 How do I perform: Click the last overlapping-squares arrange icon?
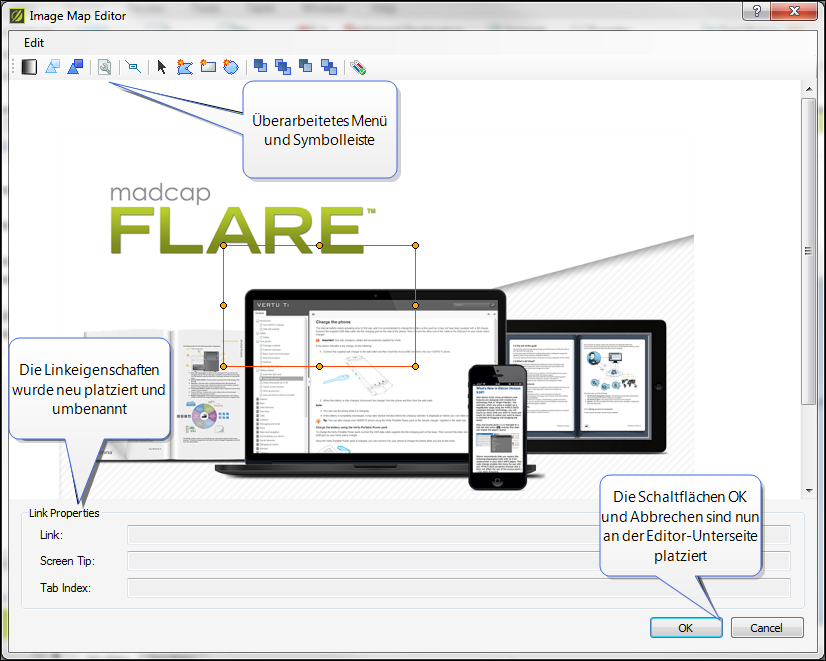(x=329, y=67)
